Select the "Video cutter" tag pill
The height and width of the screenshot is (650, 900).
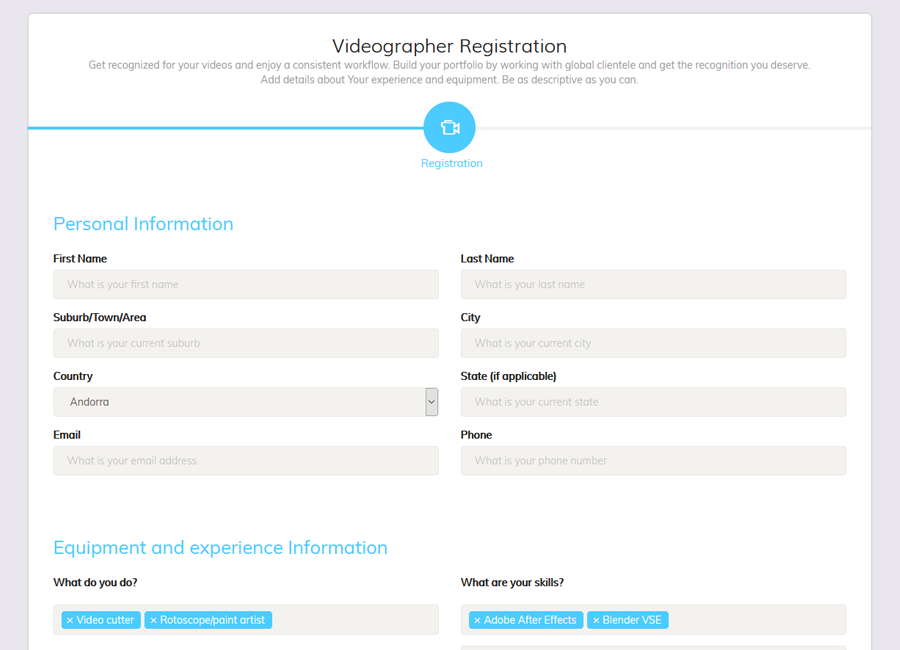click(100, 619)
